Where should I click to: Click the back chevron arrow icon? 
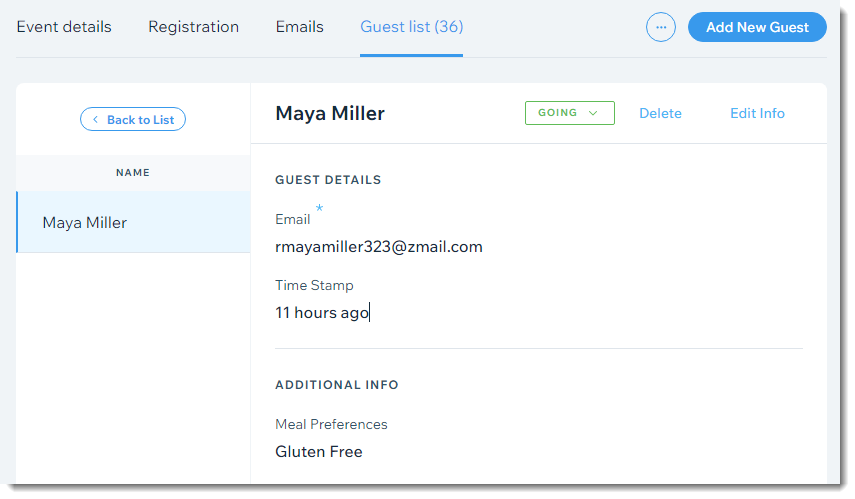pos(95,119)
